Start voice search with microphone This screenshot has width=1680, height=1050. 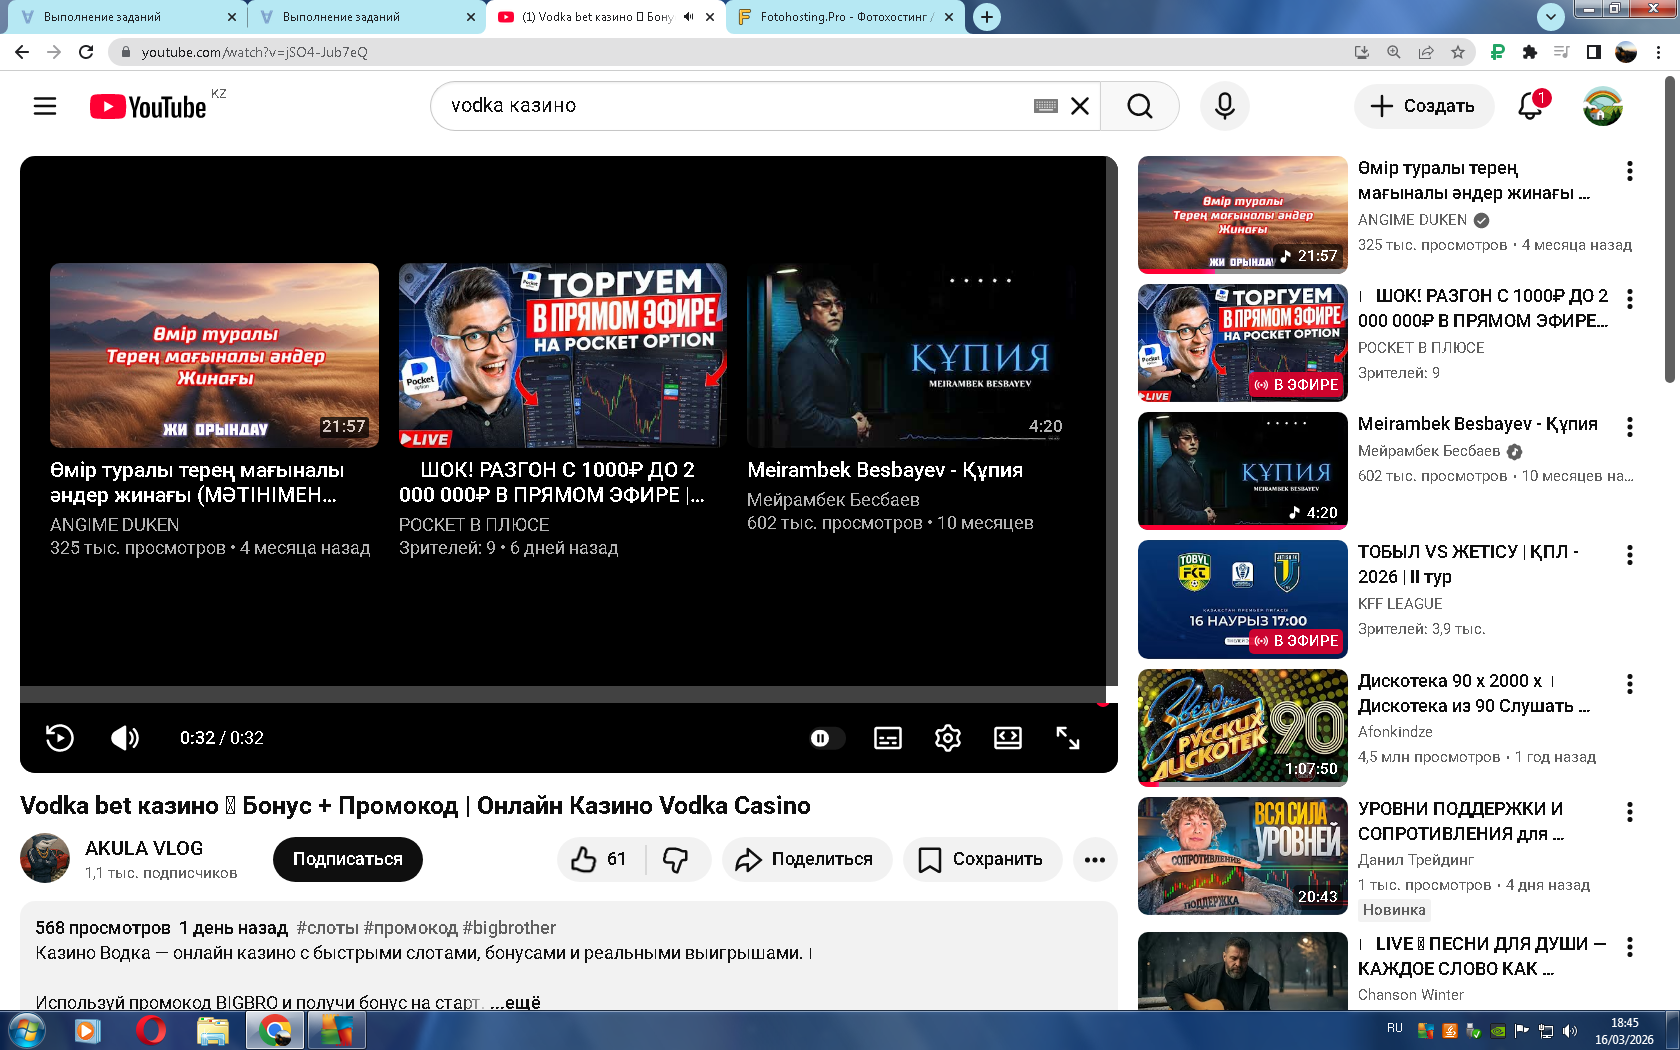tap(1225, 106)
